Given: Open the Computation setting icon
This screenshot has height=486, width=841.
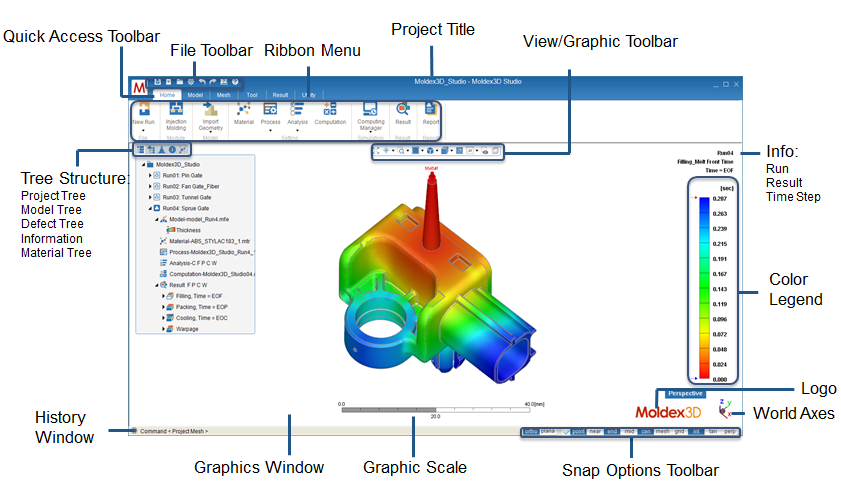Looking at the screenshot, I should [x=330, y=109].
